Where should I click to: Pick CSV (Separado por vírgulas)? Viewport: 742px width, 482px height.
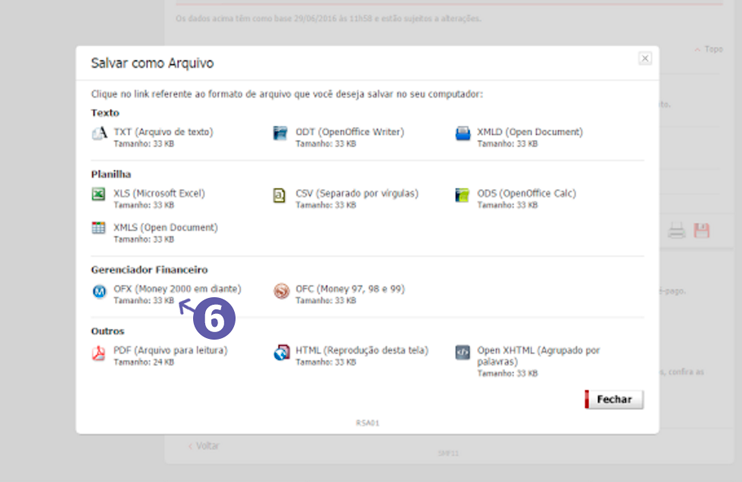pyautogui.click(x=357, y=193)
